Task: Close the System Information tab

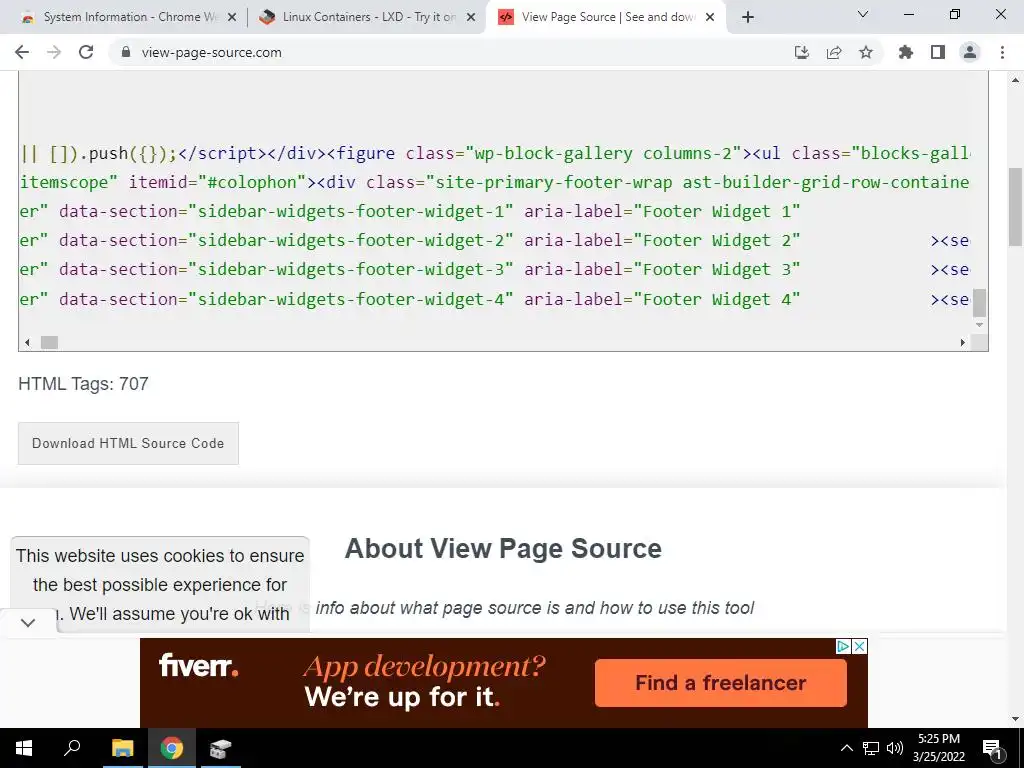Action: (x=231, y=18)
